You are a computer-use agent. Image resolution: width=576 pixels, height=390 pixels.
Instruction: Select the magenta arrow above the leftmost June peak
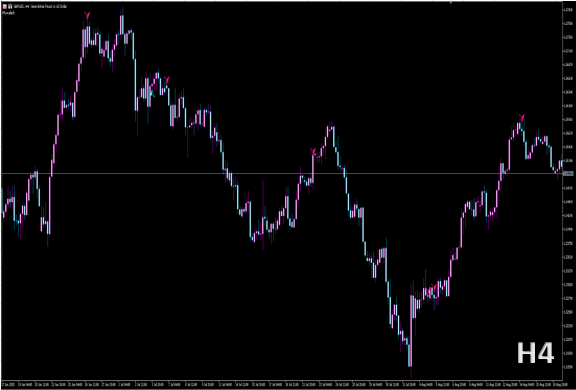pos(87,15)
